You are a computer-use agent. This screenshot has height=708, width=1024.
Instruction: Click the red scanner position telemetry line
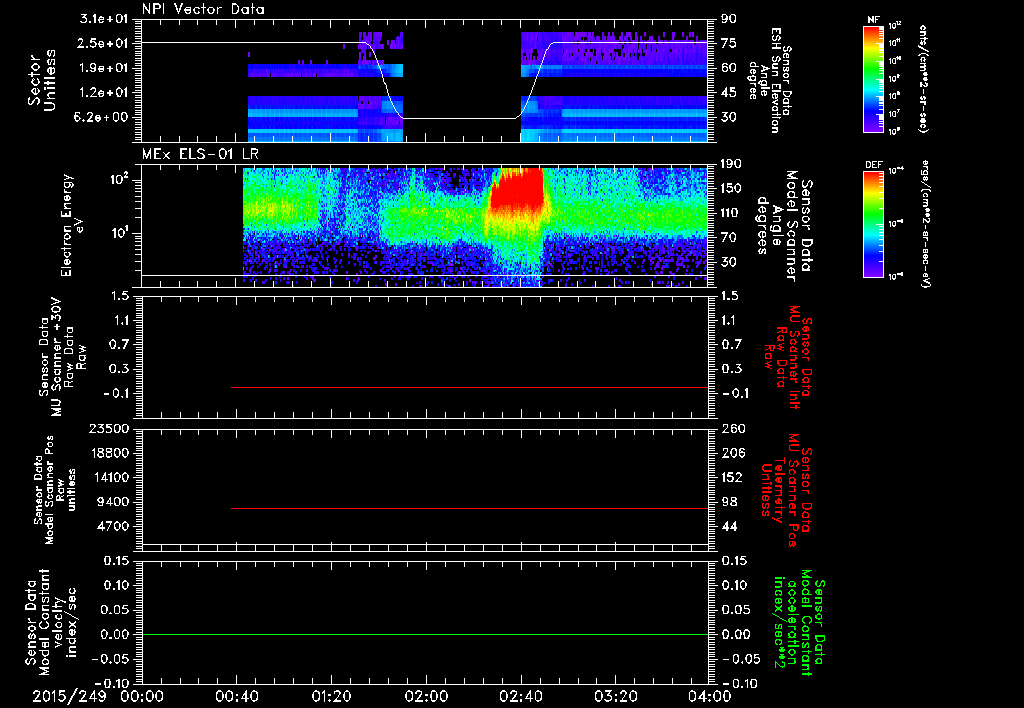470,508
